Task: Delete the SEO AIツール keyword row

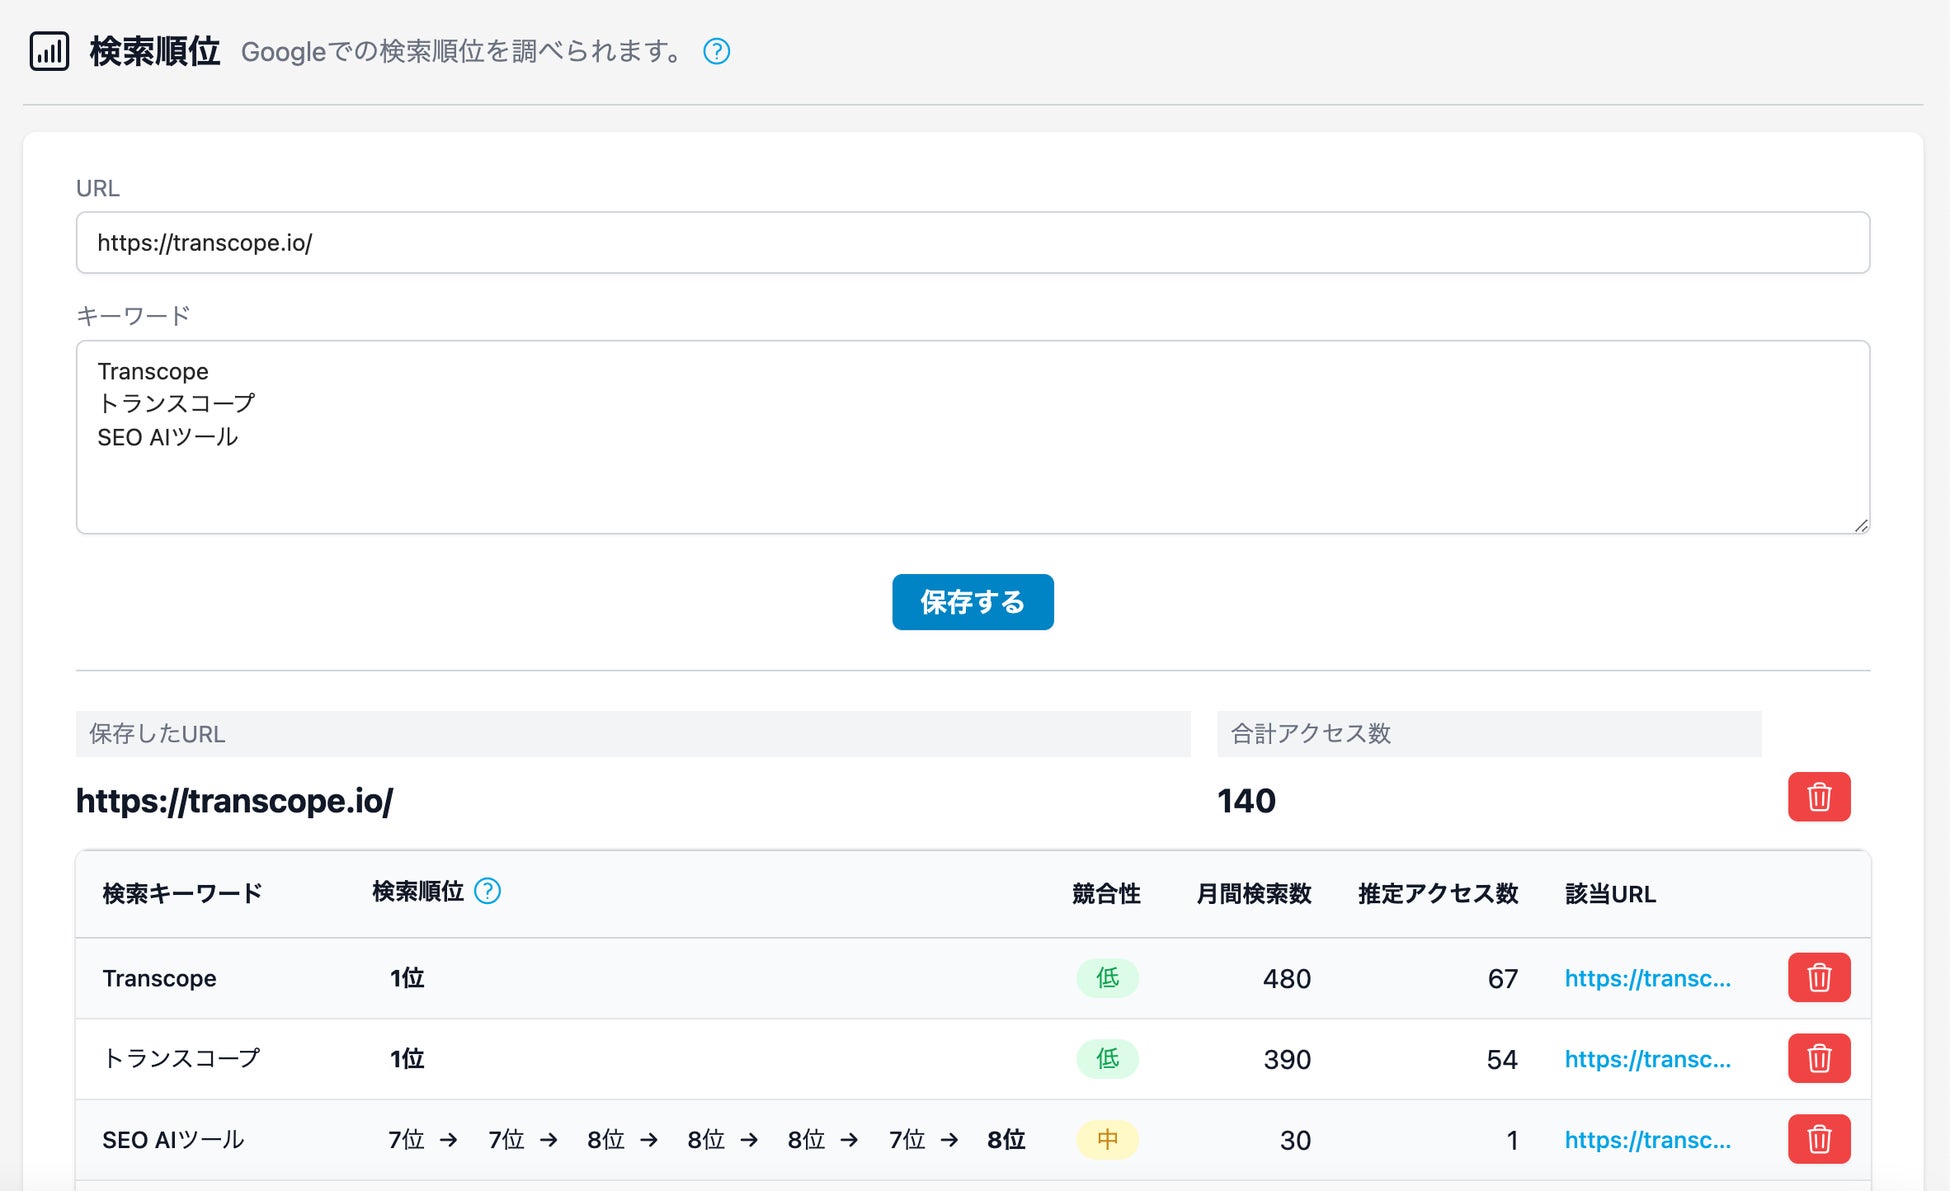Action: click(x=1818, y=1140)
